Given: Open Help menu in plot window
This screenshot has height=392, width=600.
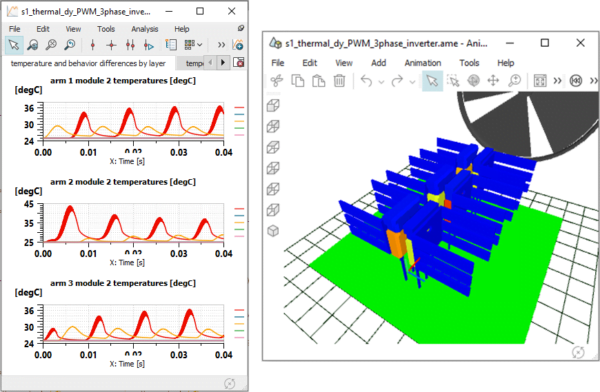Looking at the screenshot, I should (x=182, y=29).
